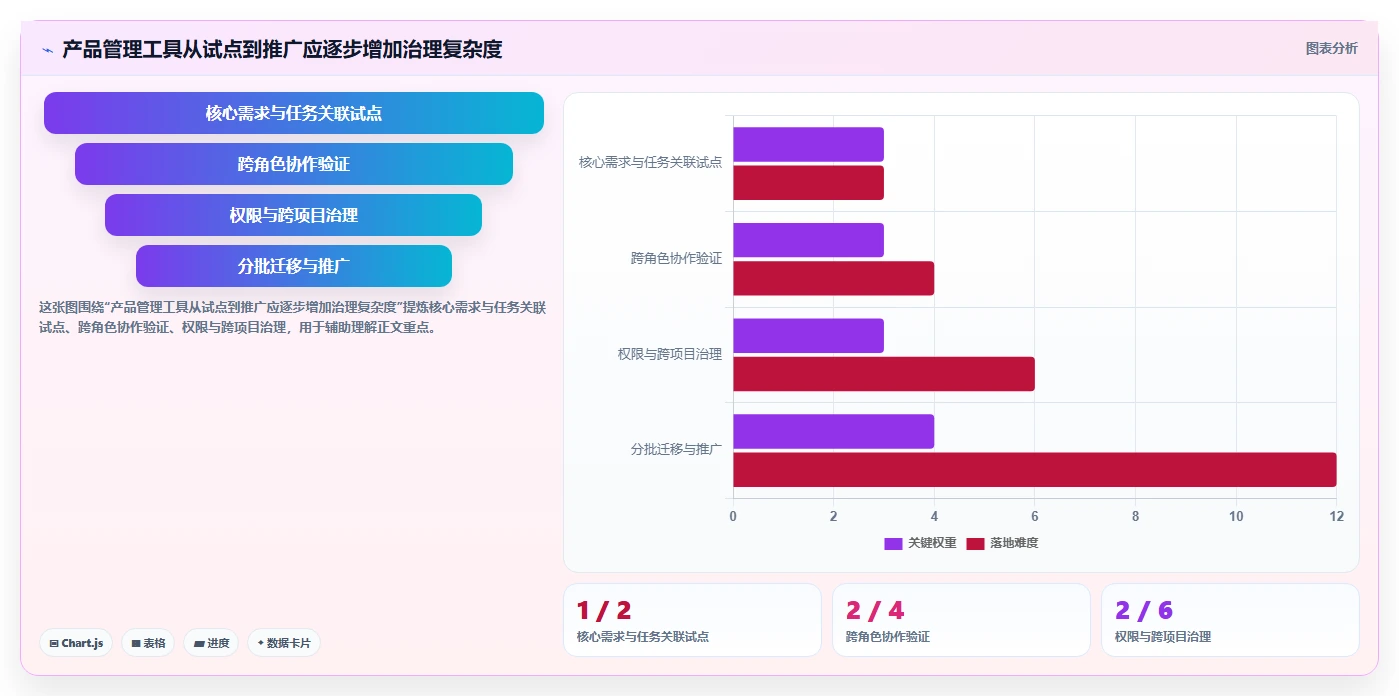Click purple 关键权重 bar for 跨角色协作验证
The height and width of the screenshot is (696, 1399).
(x=808, y=240)
